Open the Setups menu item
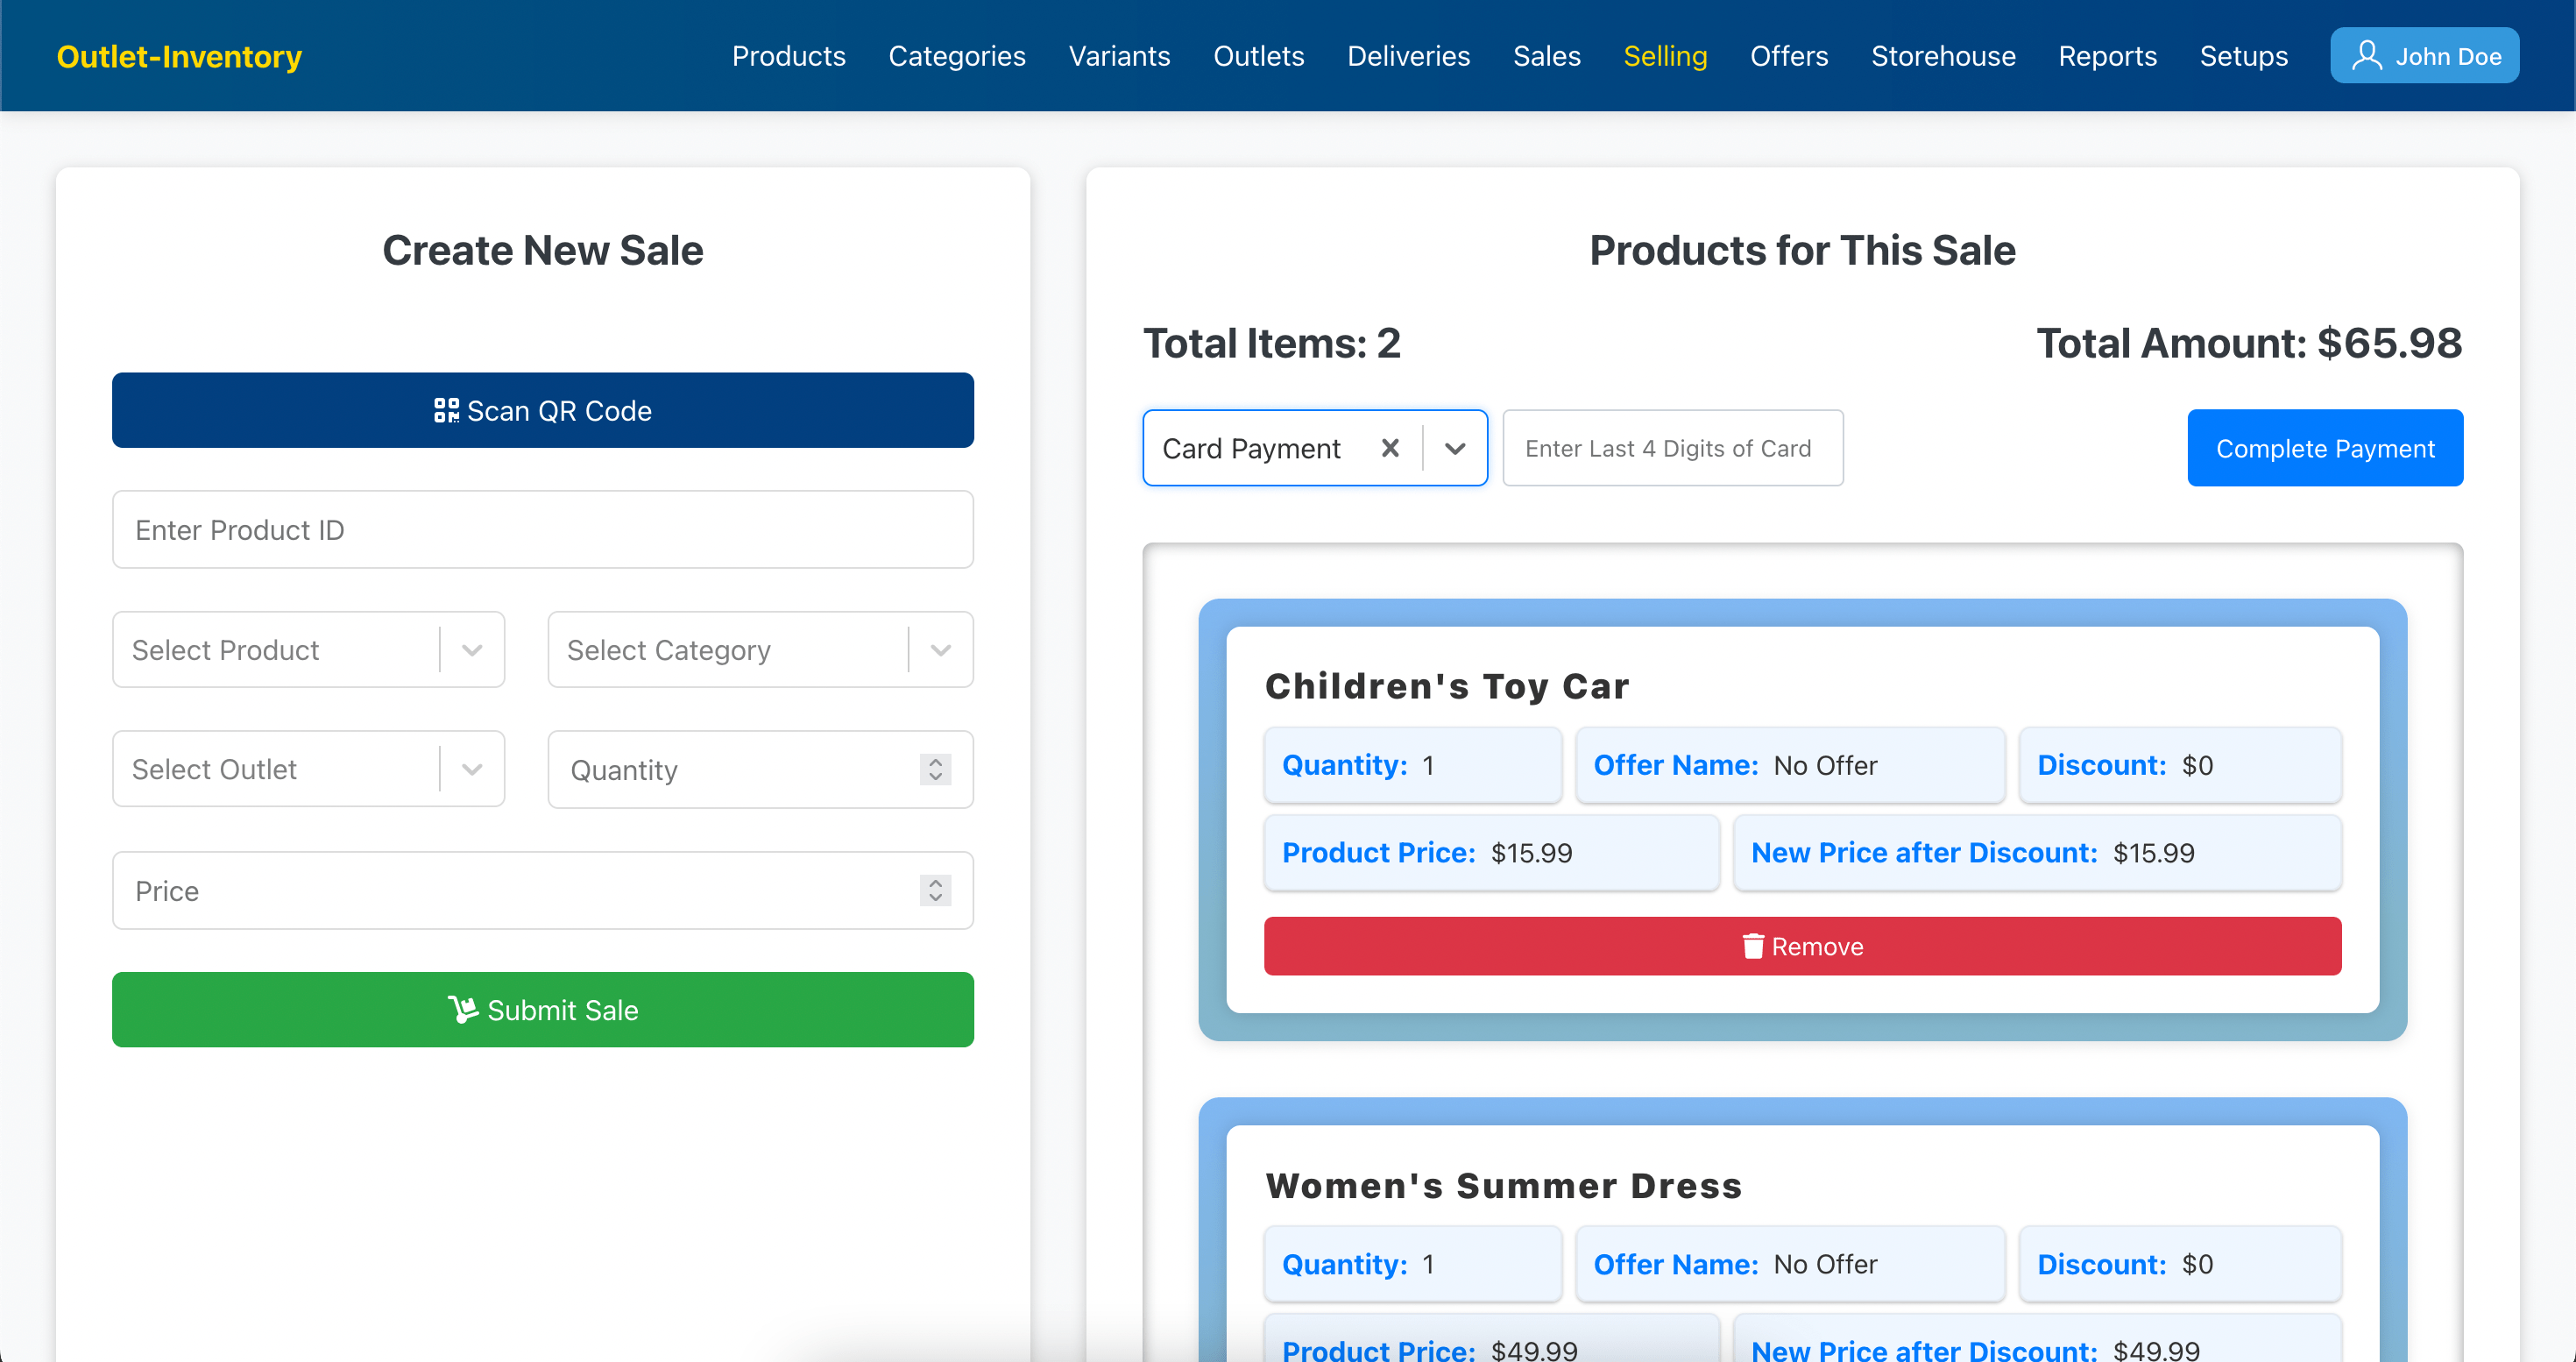Viewport: 2576px width, 1362px height. (x=2243, y=56)
